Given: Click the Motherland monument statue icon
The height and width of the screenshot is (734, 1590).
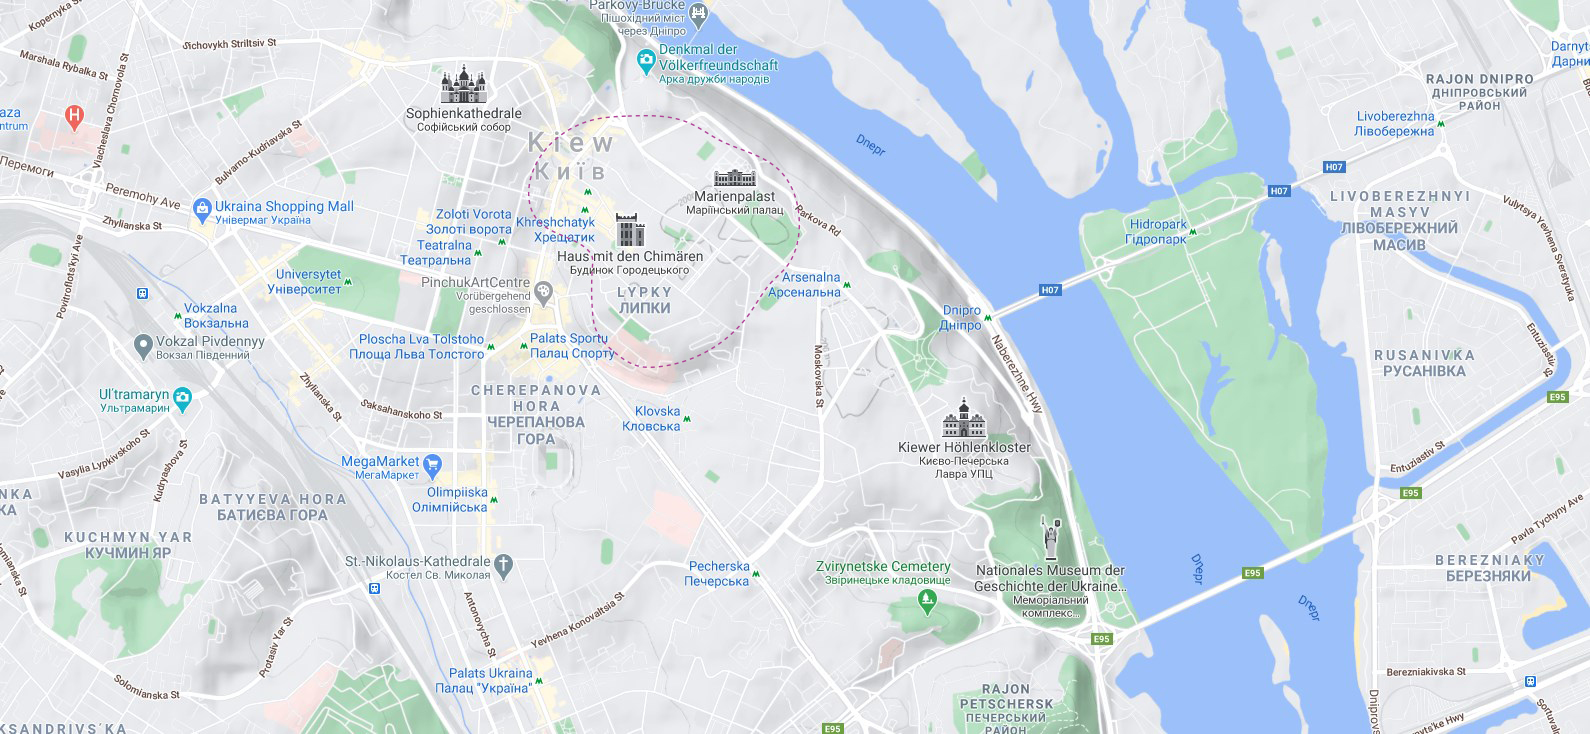Looking at the screenshot, I should [x=1051, y=538].
